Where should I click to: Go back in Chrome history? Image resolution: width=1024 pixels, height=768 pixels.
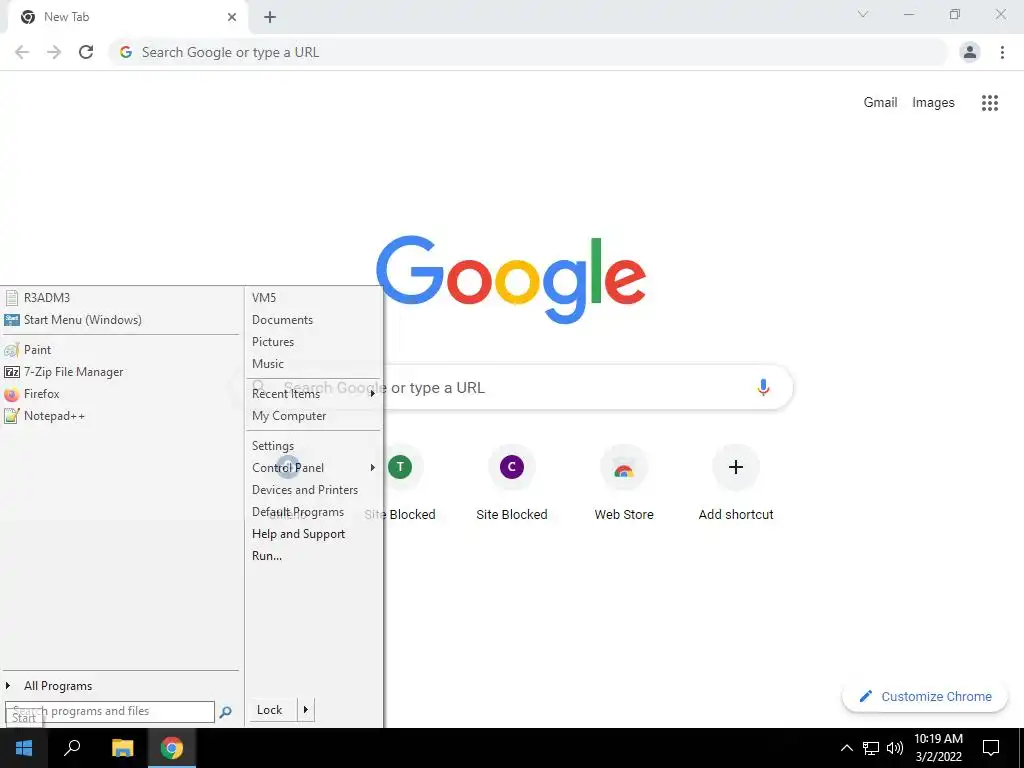(x=22, y=52)
